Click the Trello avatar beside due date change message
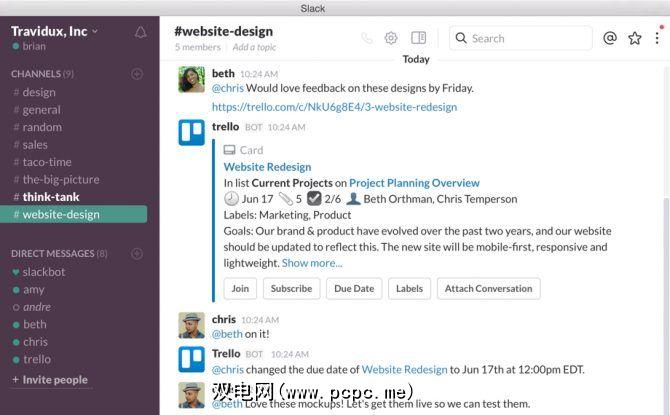The height and width of the screenshot is (415, 670). tap(191, 359)
